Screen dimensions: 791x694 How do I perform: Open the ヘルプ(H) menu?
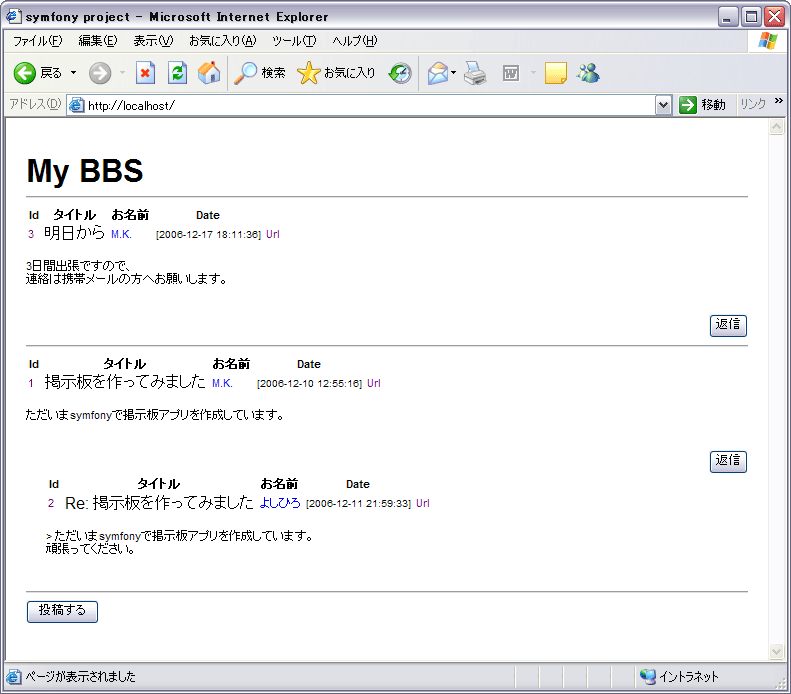pos(354,41)
